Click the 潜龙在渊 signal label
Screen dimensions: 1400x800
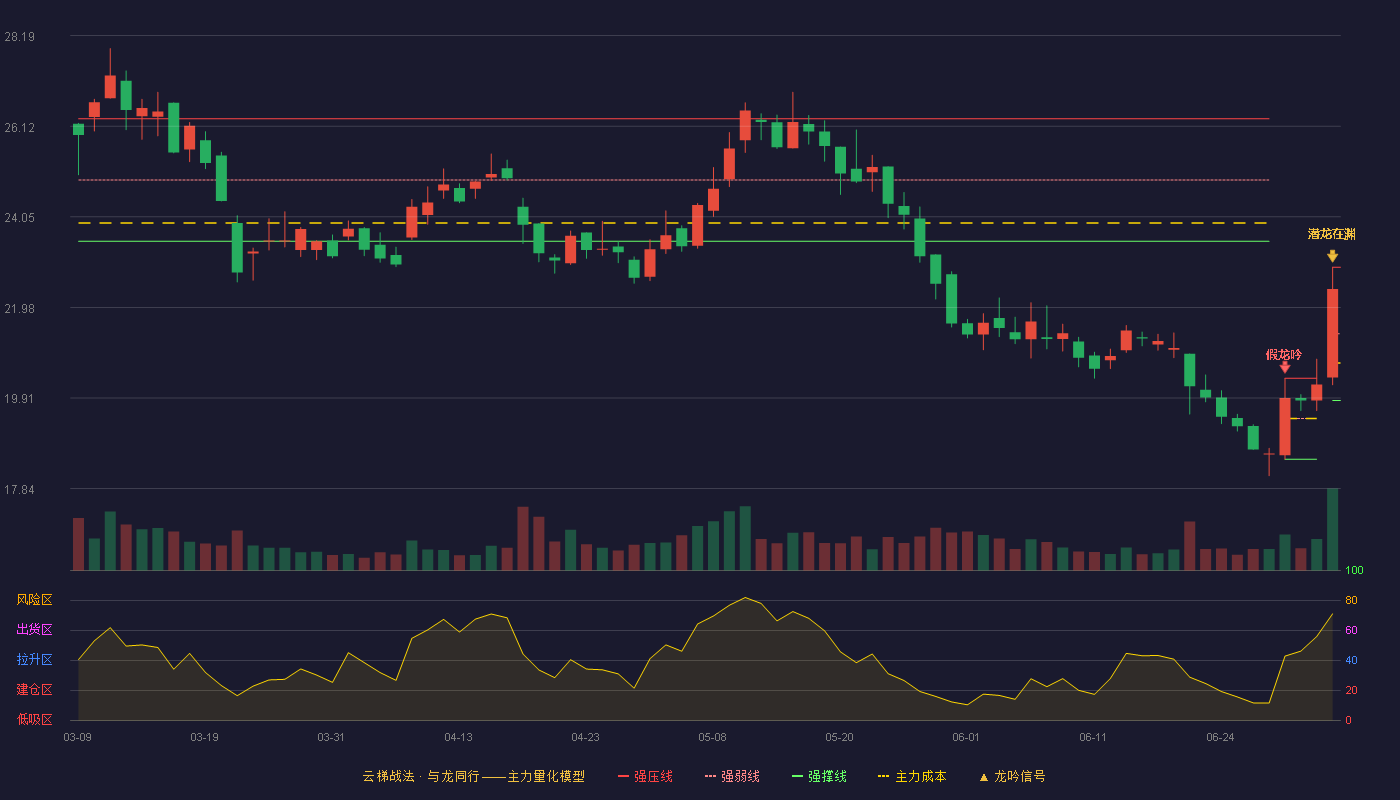click(1332, 234)
